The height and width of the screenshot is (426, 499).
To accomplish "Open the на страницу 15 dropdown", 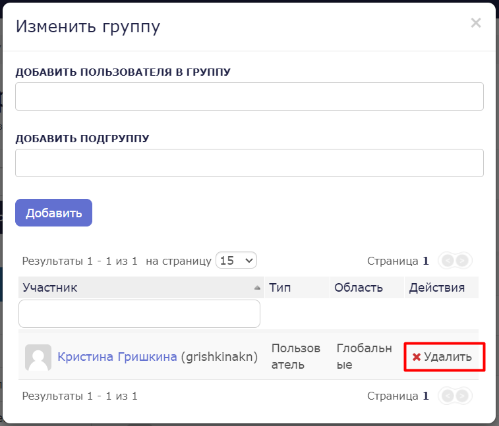I will coord(236,260).
